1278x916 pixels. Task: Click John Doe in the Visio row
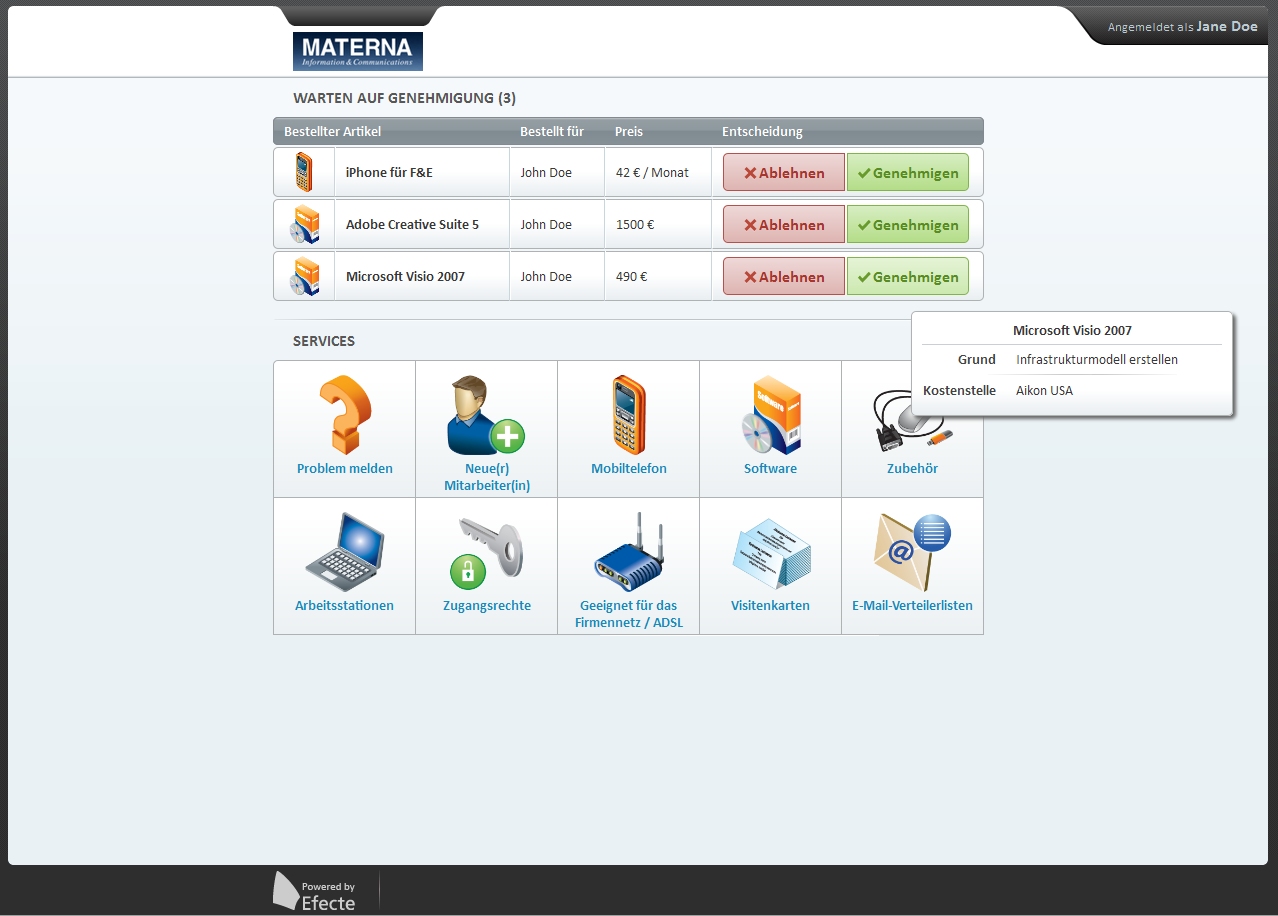[546, 276]
